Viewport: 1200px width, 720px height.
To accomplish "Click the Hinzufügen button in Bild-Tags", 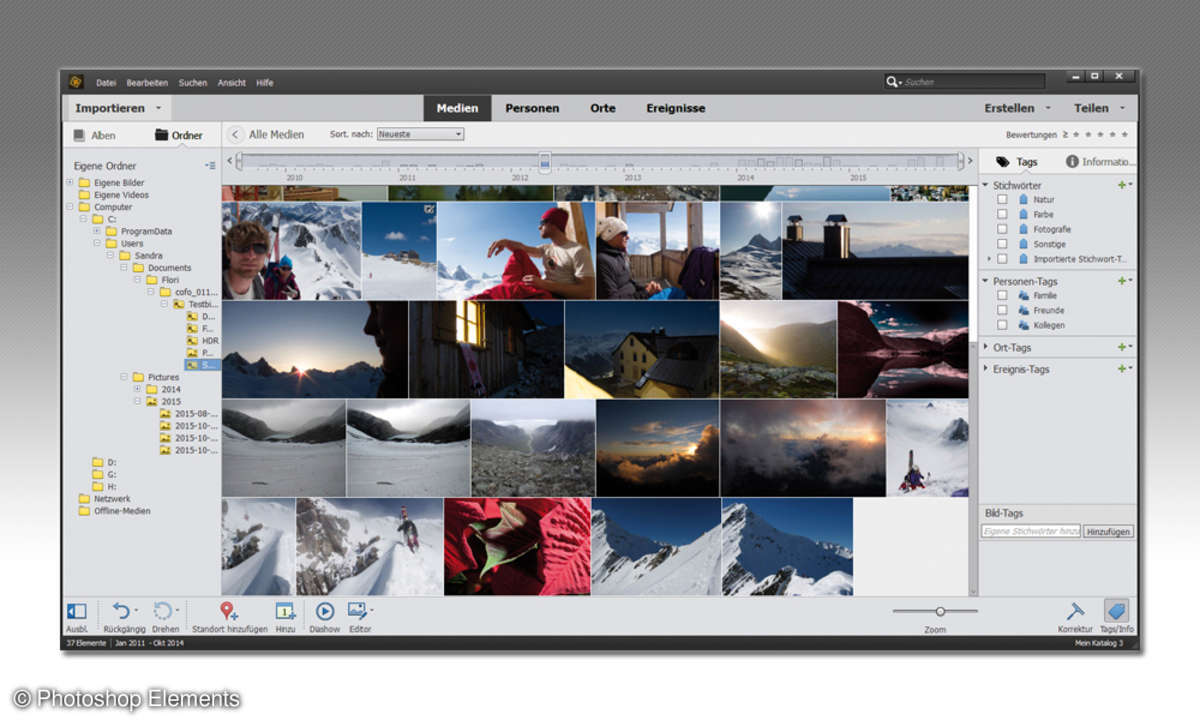I will (x=1109, y=532).
